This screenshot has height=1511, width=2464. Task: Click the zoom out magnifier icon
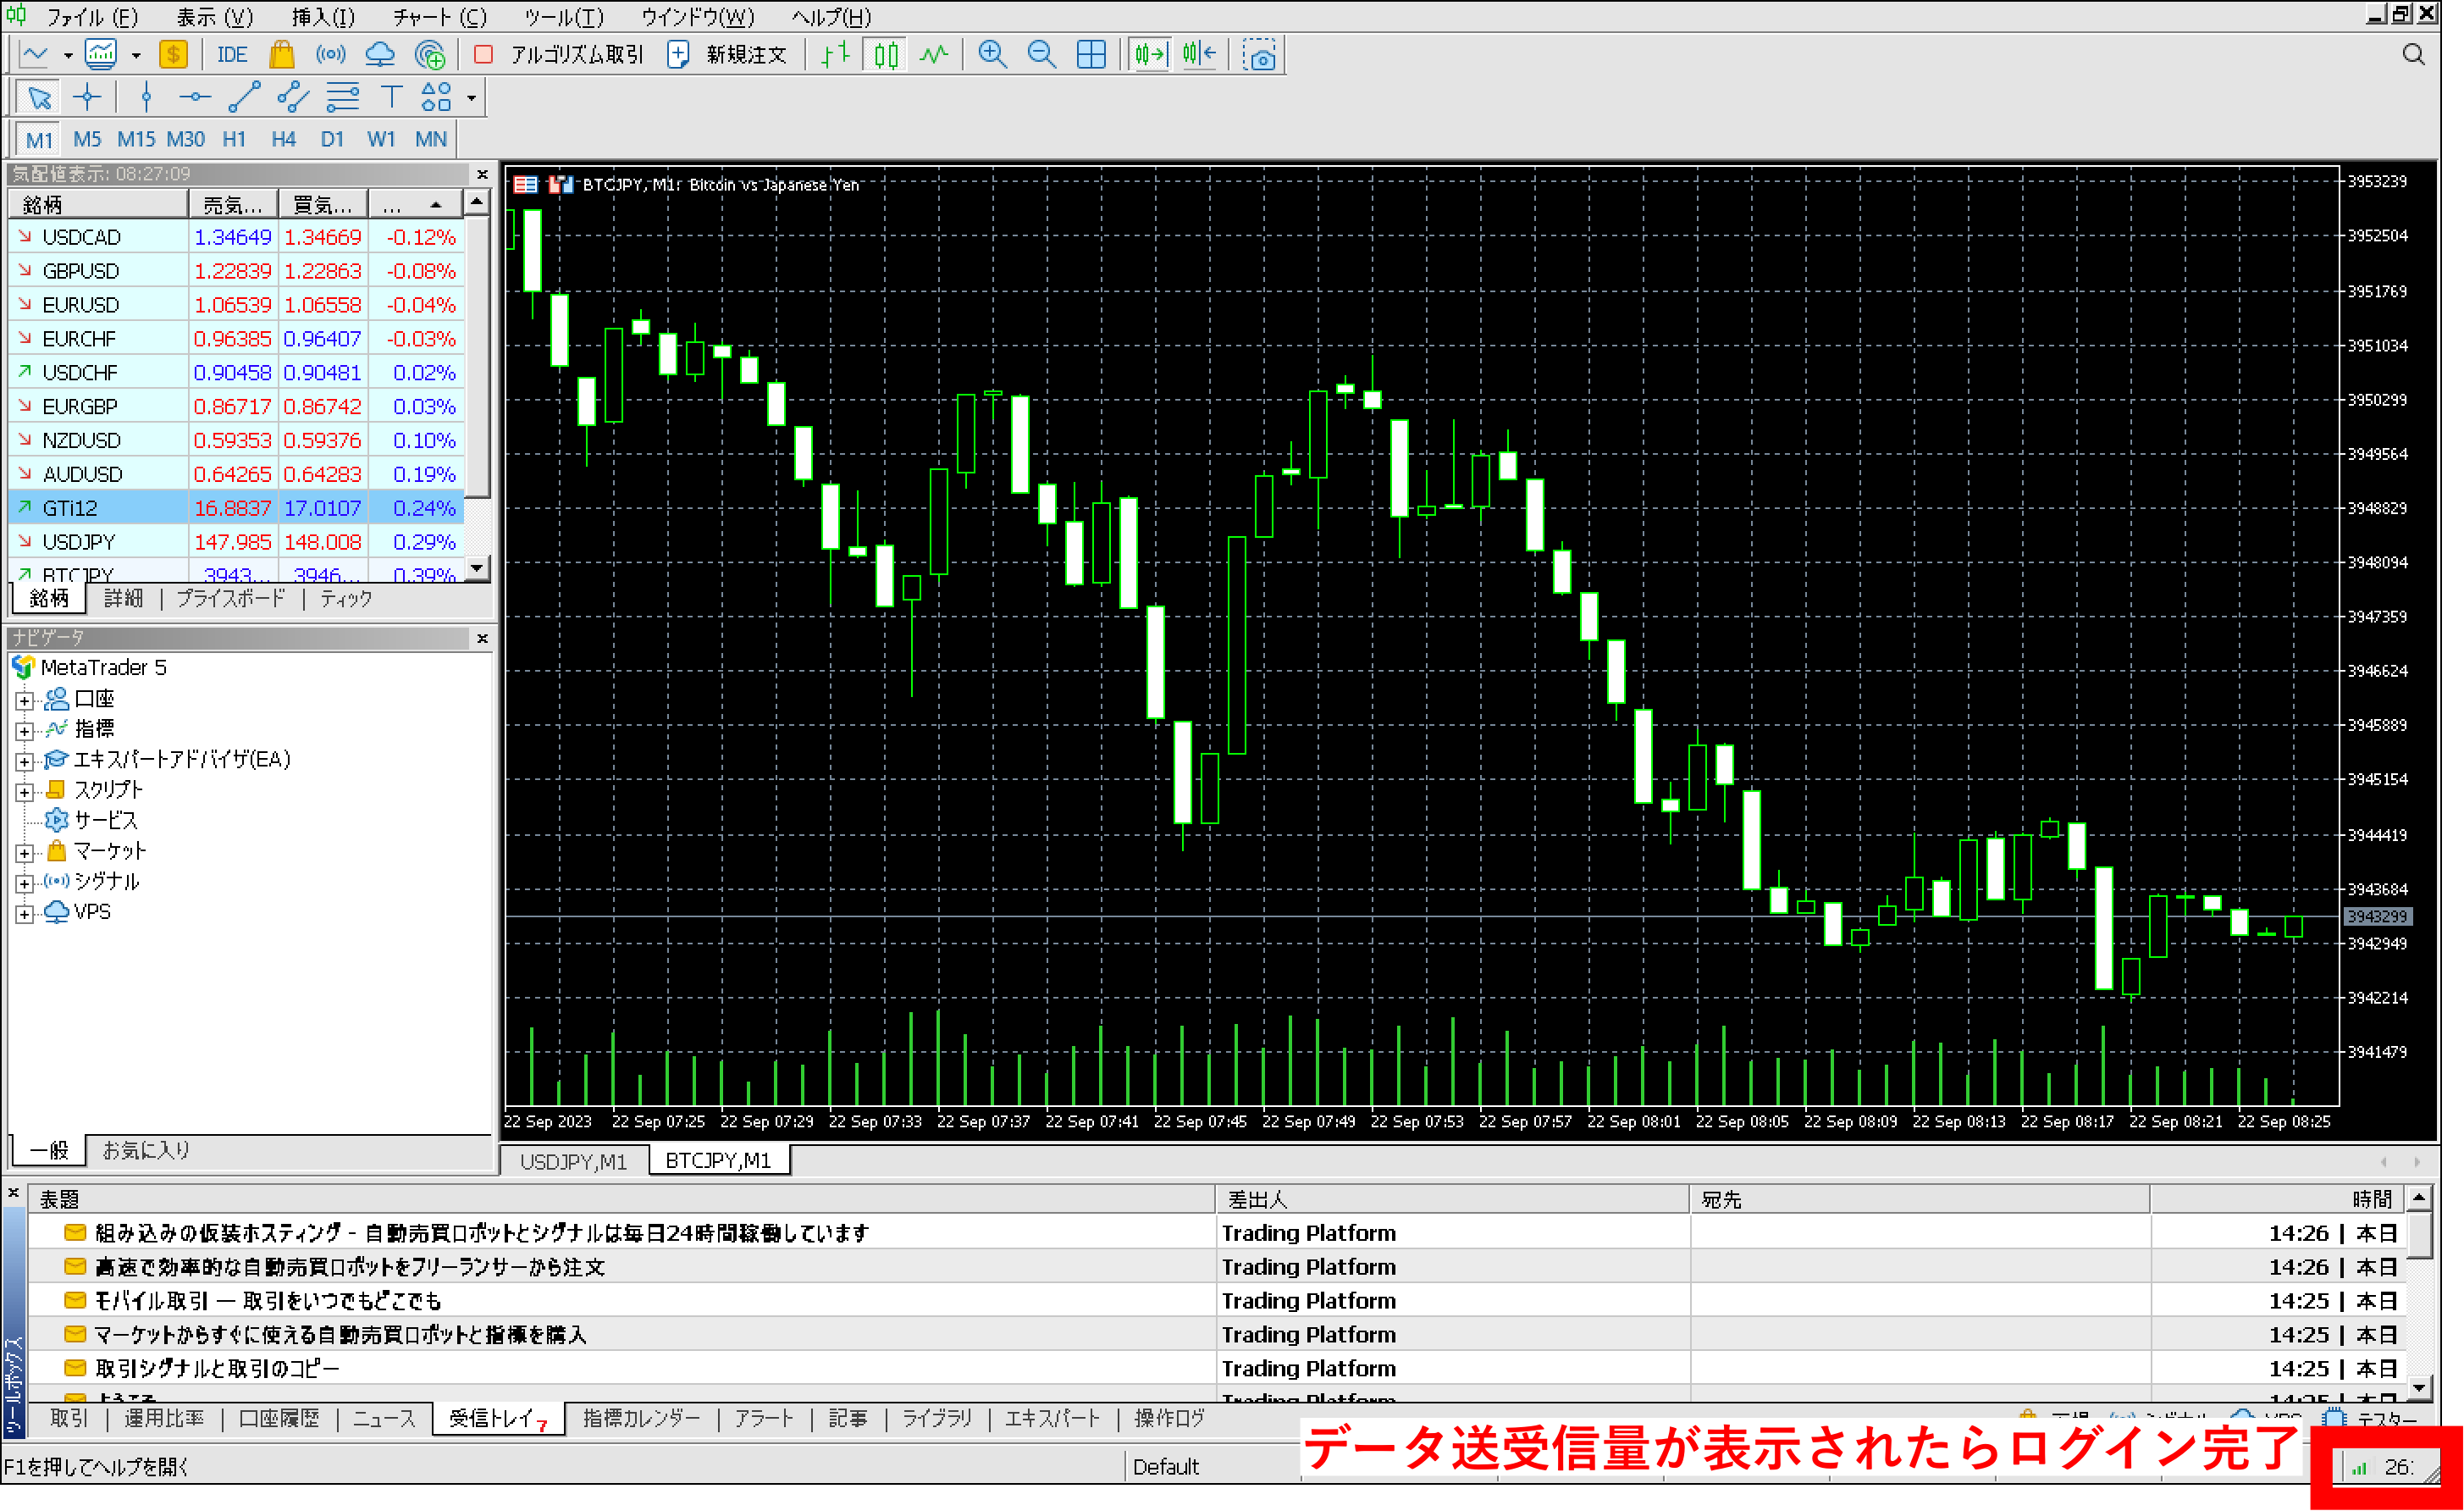click(x=1041, y=54)
